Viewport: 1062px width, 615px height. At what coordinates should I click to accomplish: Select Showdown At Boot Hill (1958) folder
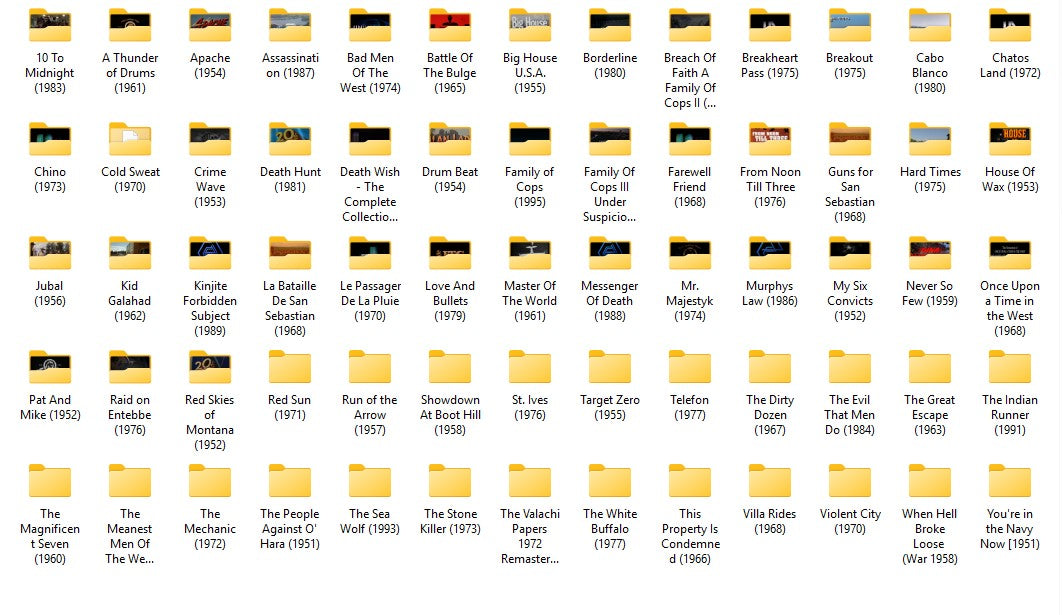(450, 367)
